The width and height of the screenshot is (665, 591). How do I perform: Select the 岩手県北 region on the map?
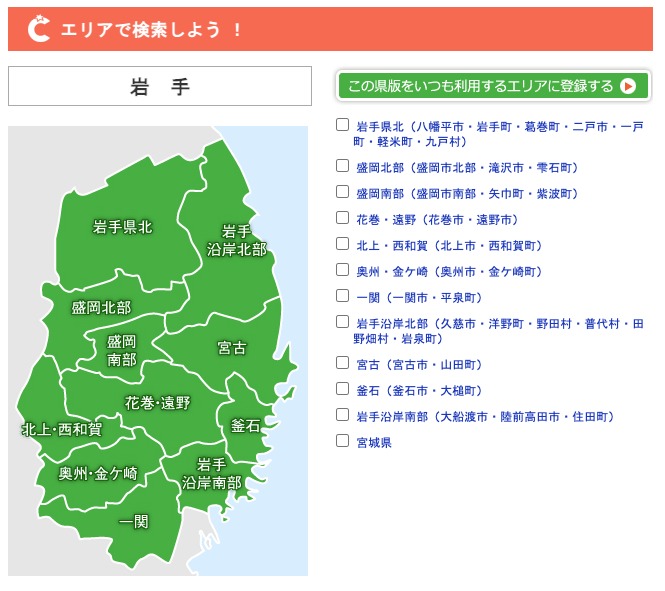click(122, 227)
